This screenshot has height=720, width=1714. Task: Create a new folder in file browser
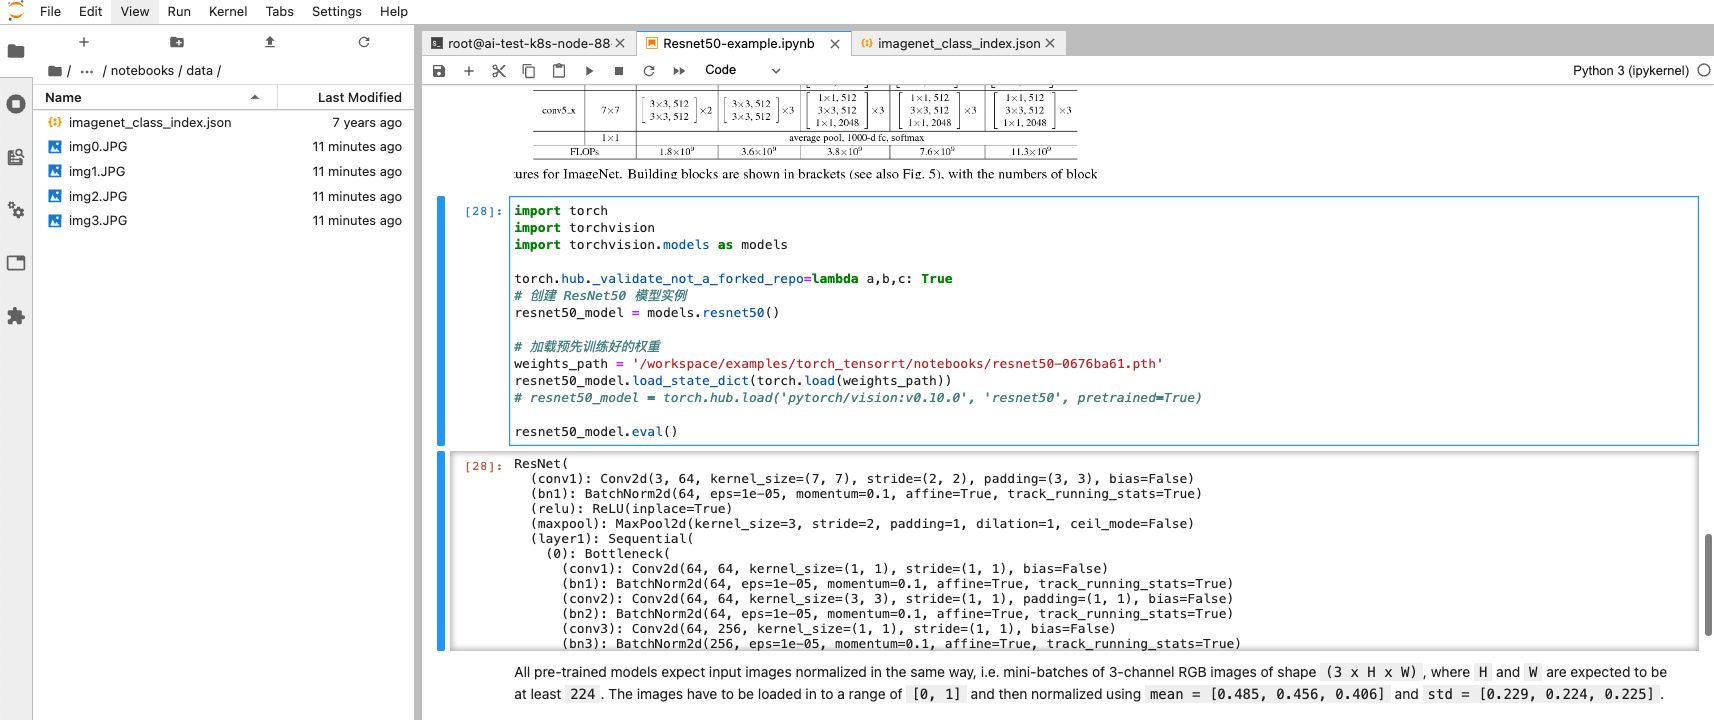click(x=177, y=42)
